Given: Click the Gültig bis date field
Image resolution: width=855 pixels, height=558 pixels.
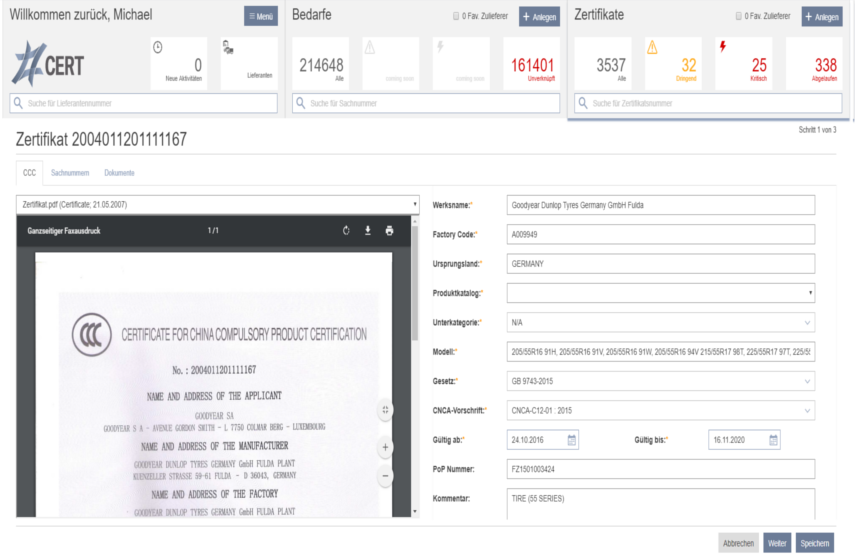Looking at the screenshot, I should pos(744,440).
